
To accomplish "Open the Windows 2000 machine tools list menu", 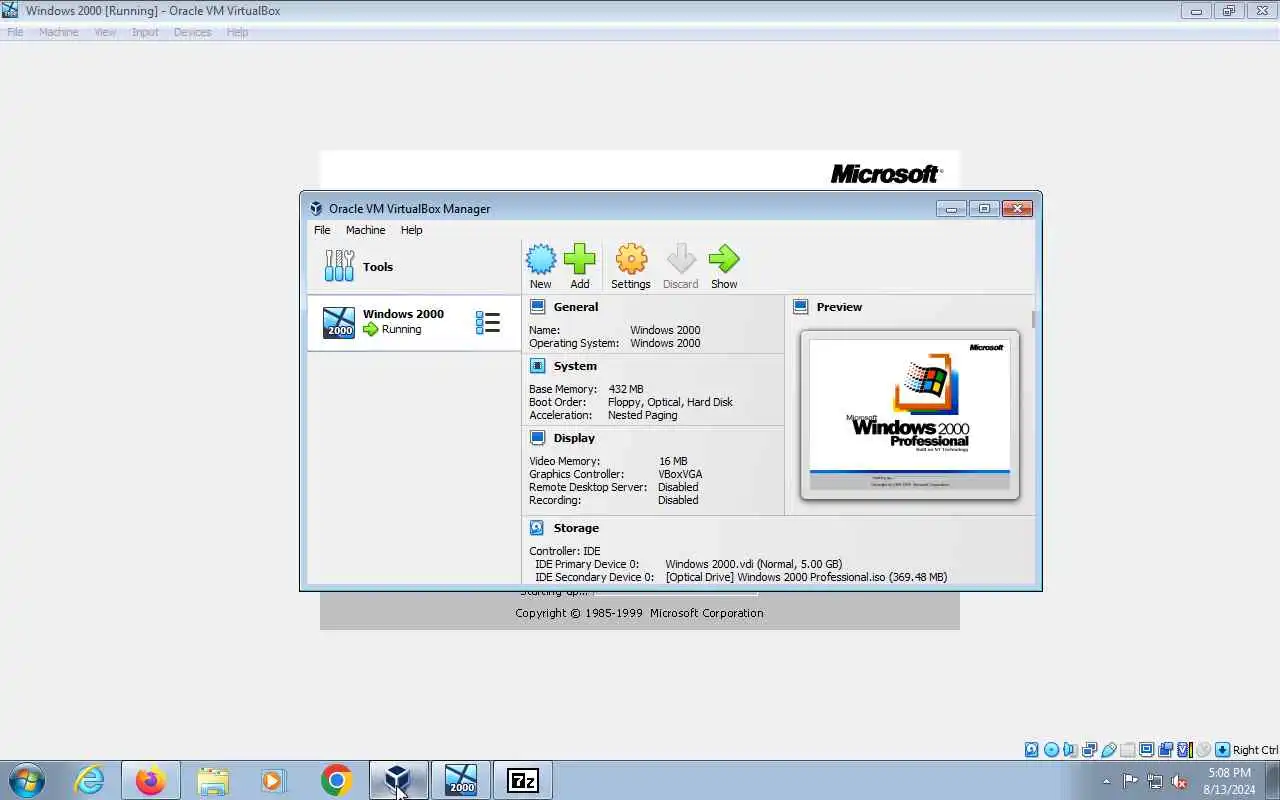I will pyautogui.click(x=488, y=322).
